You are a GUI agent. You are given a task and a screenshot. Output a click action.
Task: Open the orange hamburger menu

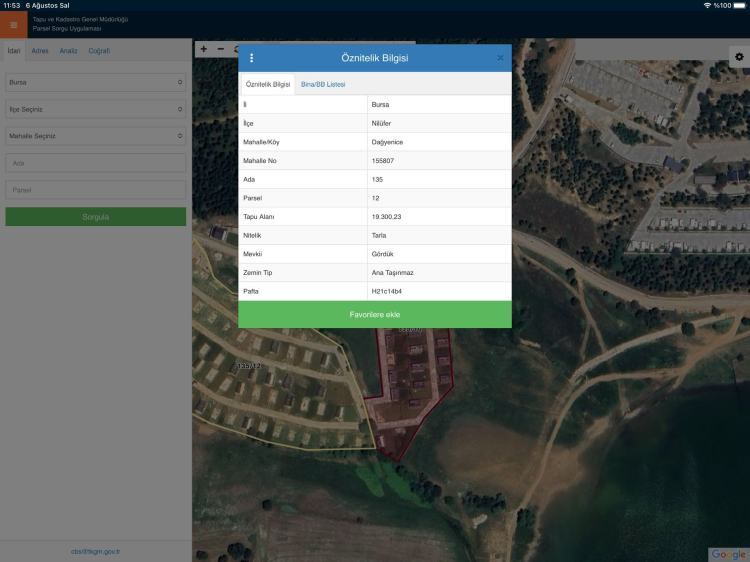coord(14,25)
